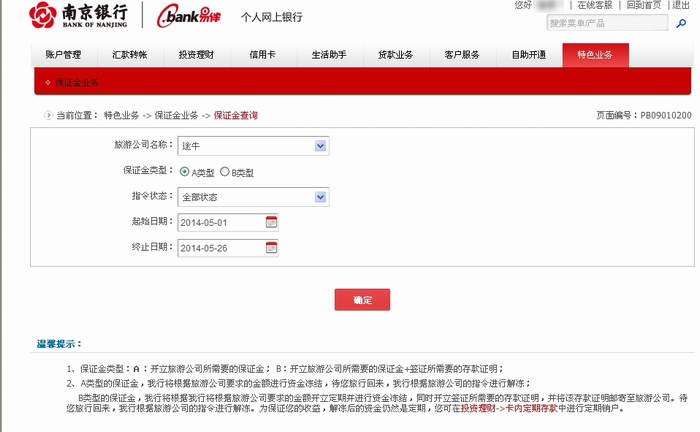700x432 pixels.
Task: Click the 在线客服 link
Action: pos(594,5)
